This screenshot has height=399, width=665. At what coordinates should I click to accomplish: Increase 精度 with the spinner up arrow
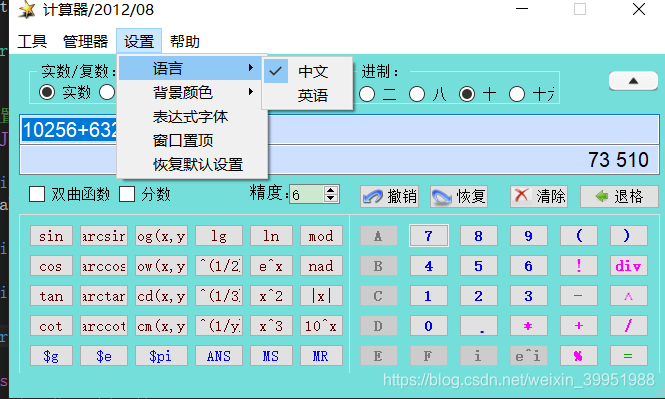click(x=331, y=190)
